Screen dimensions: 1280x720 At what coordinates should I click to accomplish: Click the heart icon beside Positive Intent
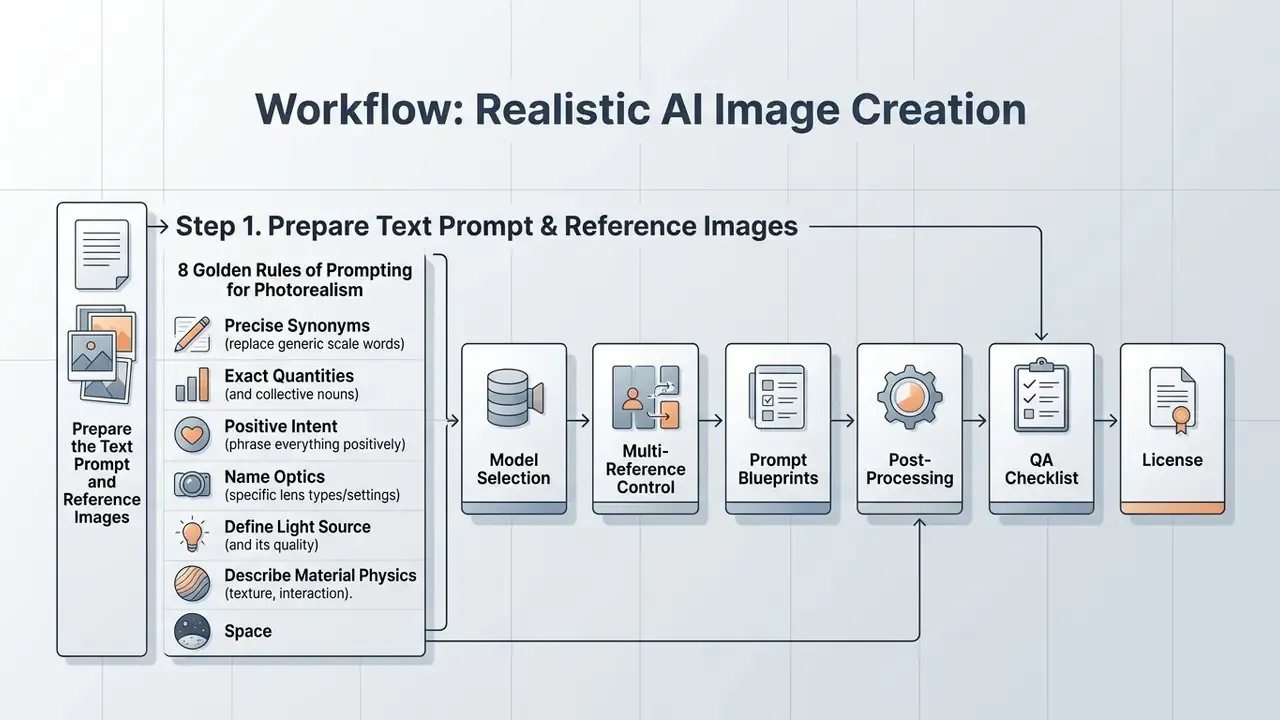pyautogui.click(x=192, y=434)
